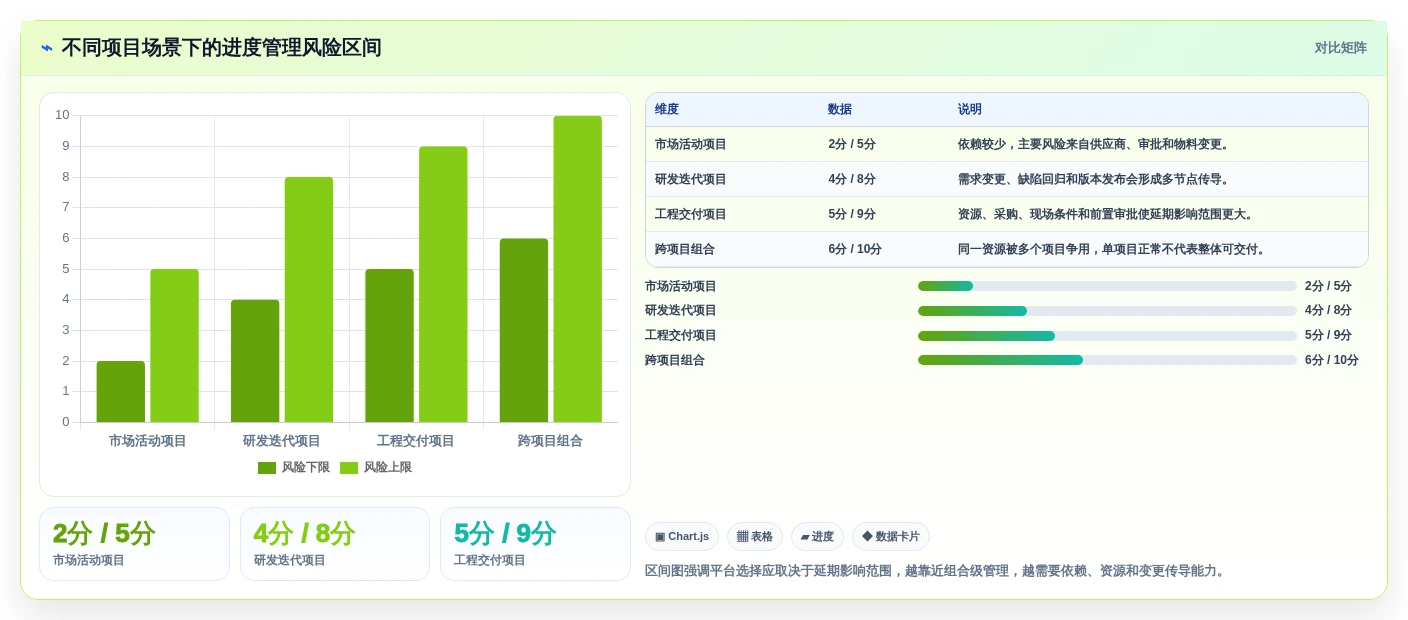
Task: Click the 5分 / 9分 table cell
Action: [852, 214]
